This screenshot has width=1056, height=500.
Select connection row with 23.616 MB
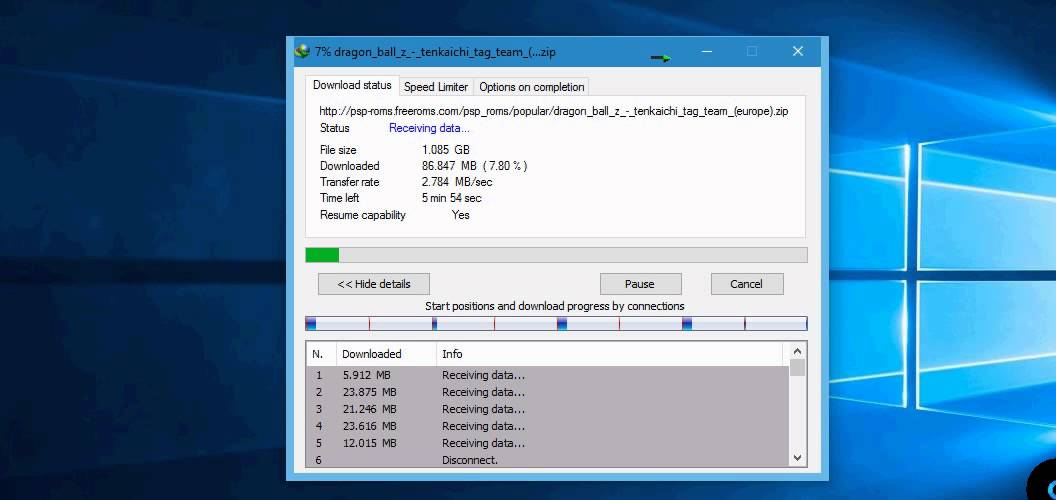click(x=548, y=426)
